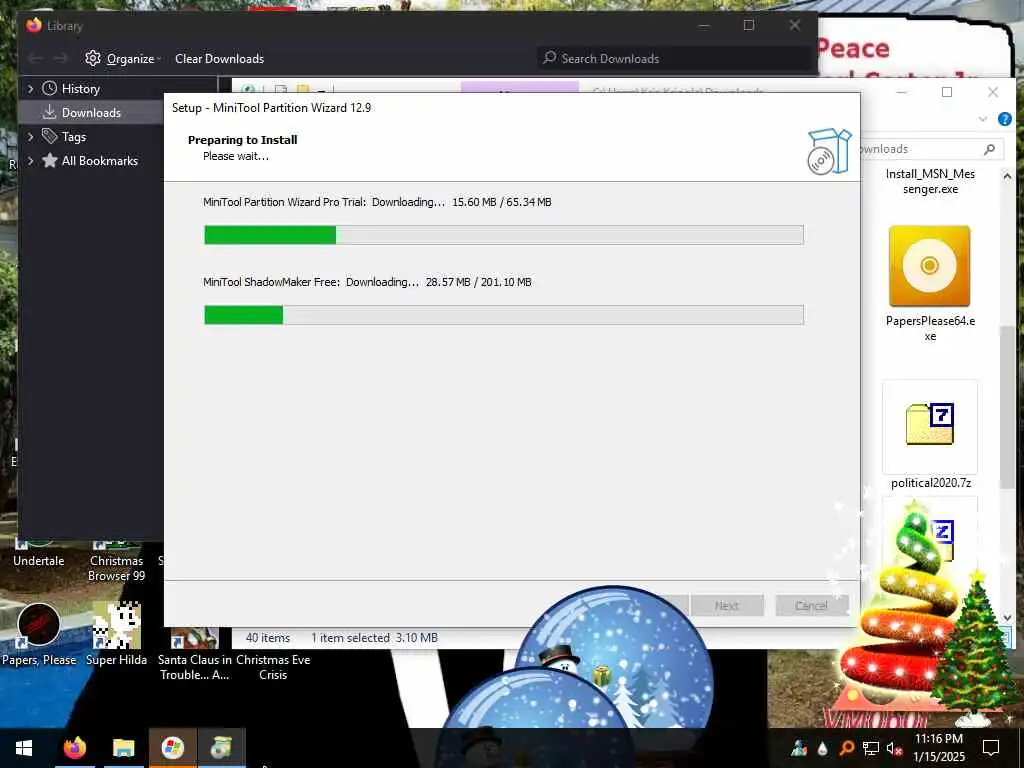Click the setup box-and-disc icon

tap(829, 152)
